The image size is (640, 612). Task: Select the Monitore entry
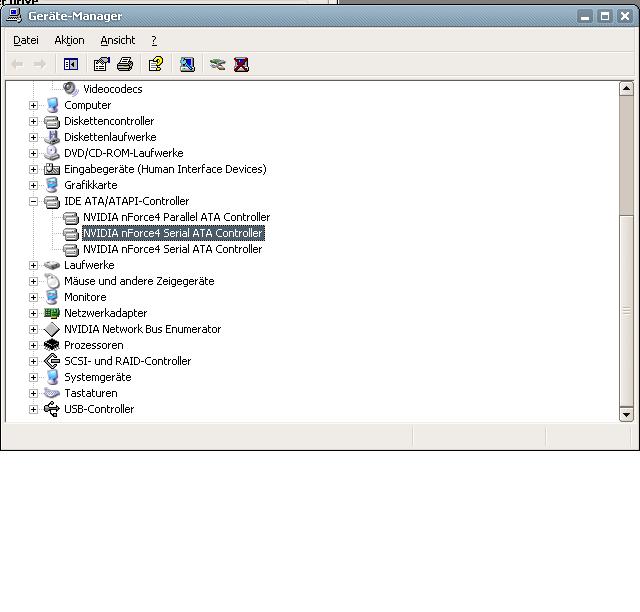pyautogui.click(x=85, y=297)
